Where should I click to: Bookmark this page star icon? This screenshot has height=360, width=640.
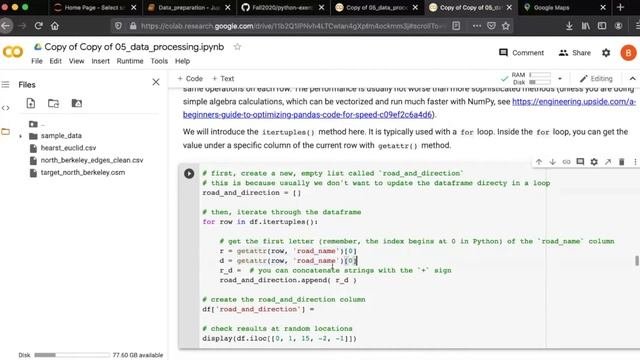(506, 26)
